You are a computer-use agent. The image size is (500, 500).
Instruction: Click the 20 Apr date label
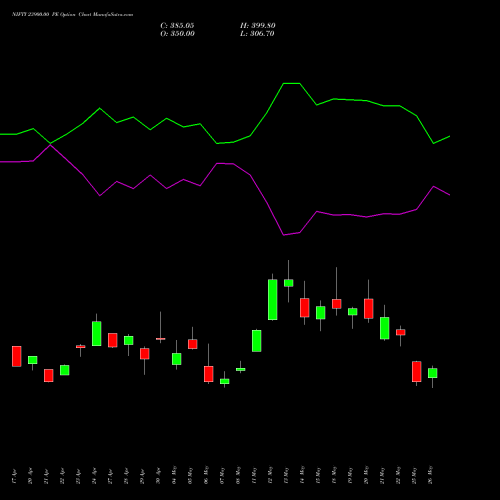click(30, 476)
